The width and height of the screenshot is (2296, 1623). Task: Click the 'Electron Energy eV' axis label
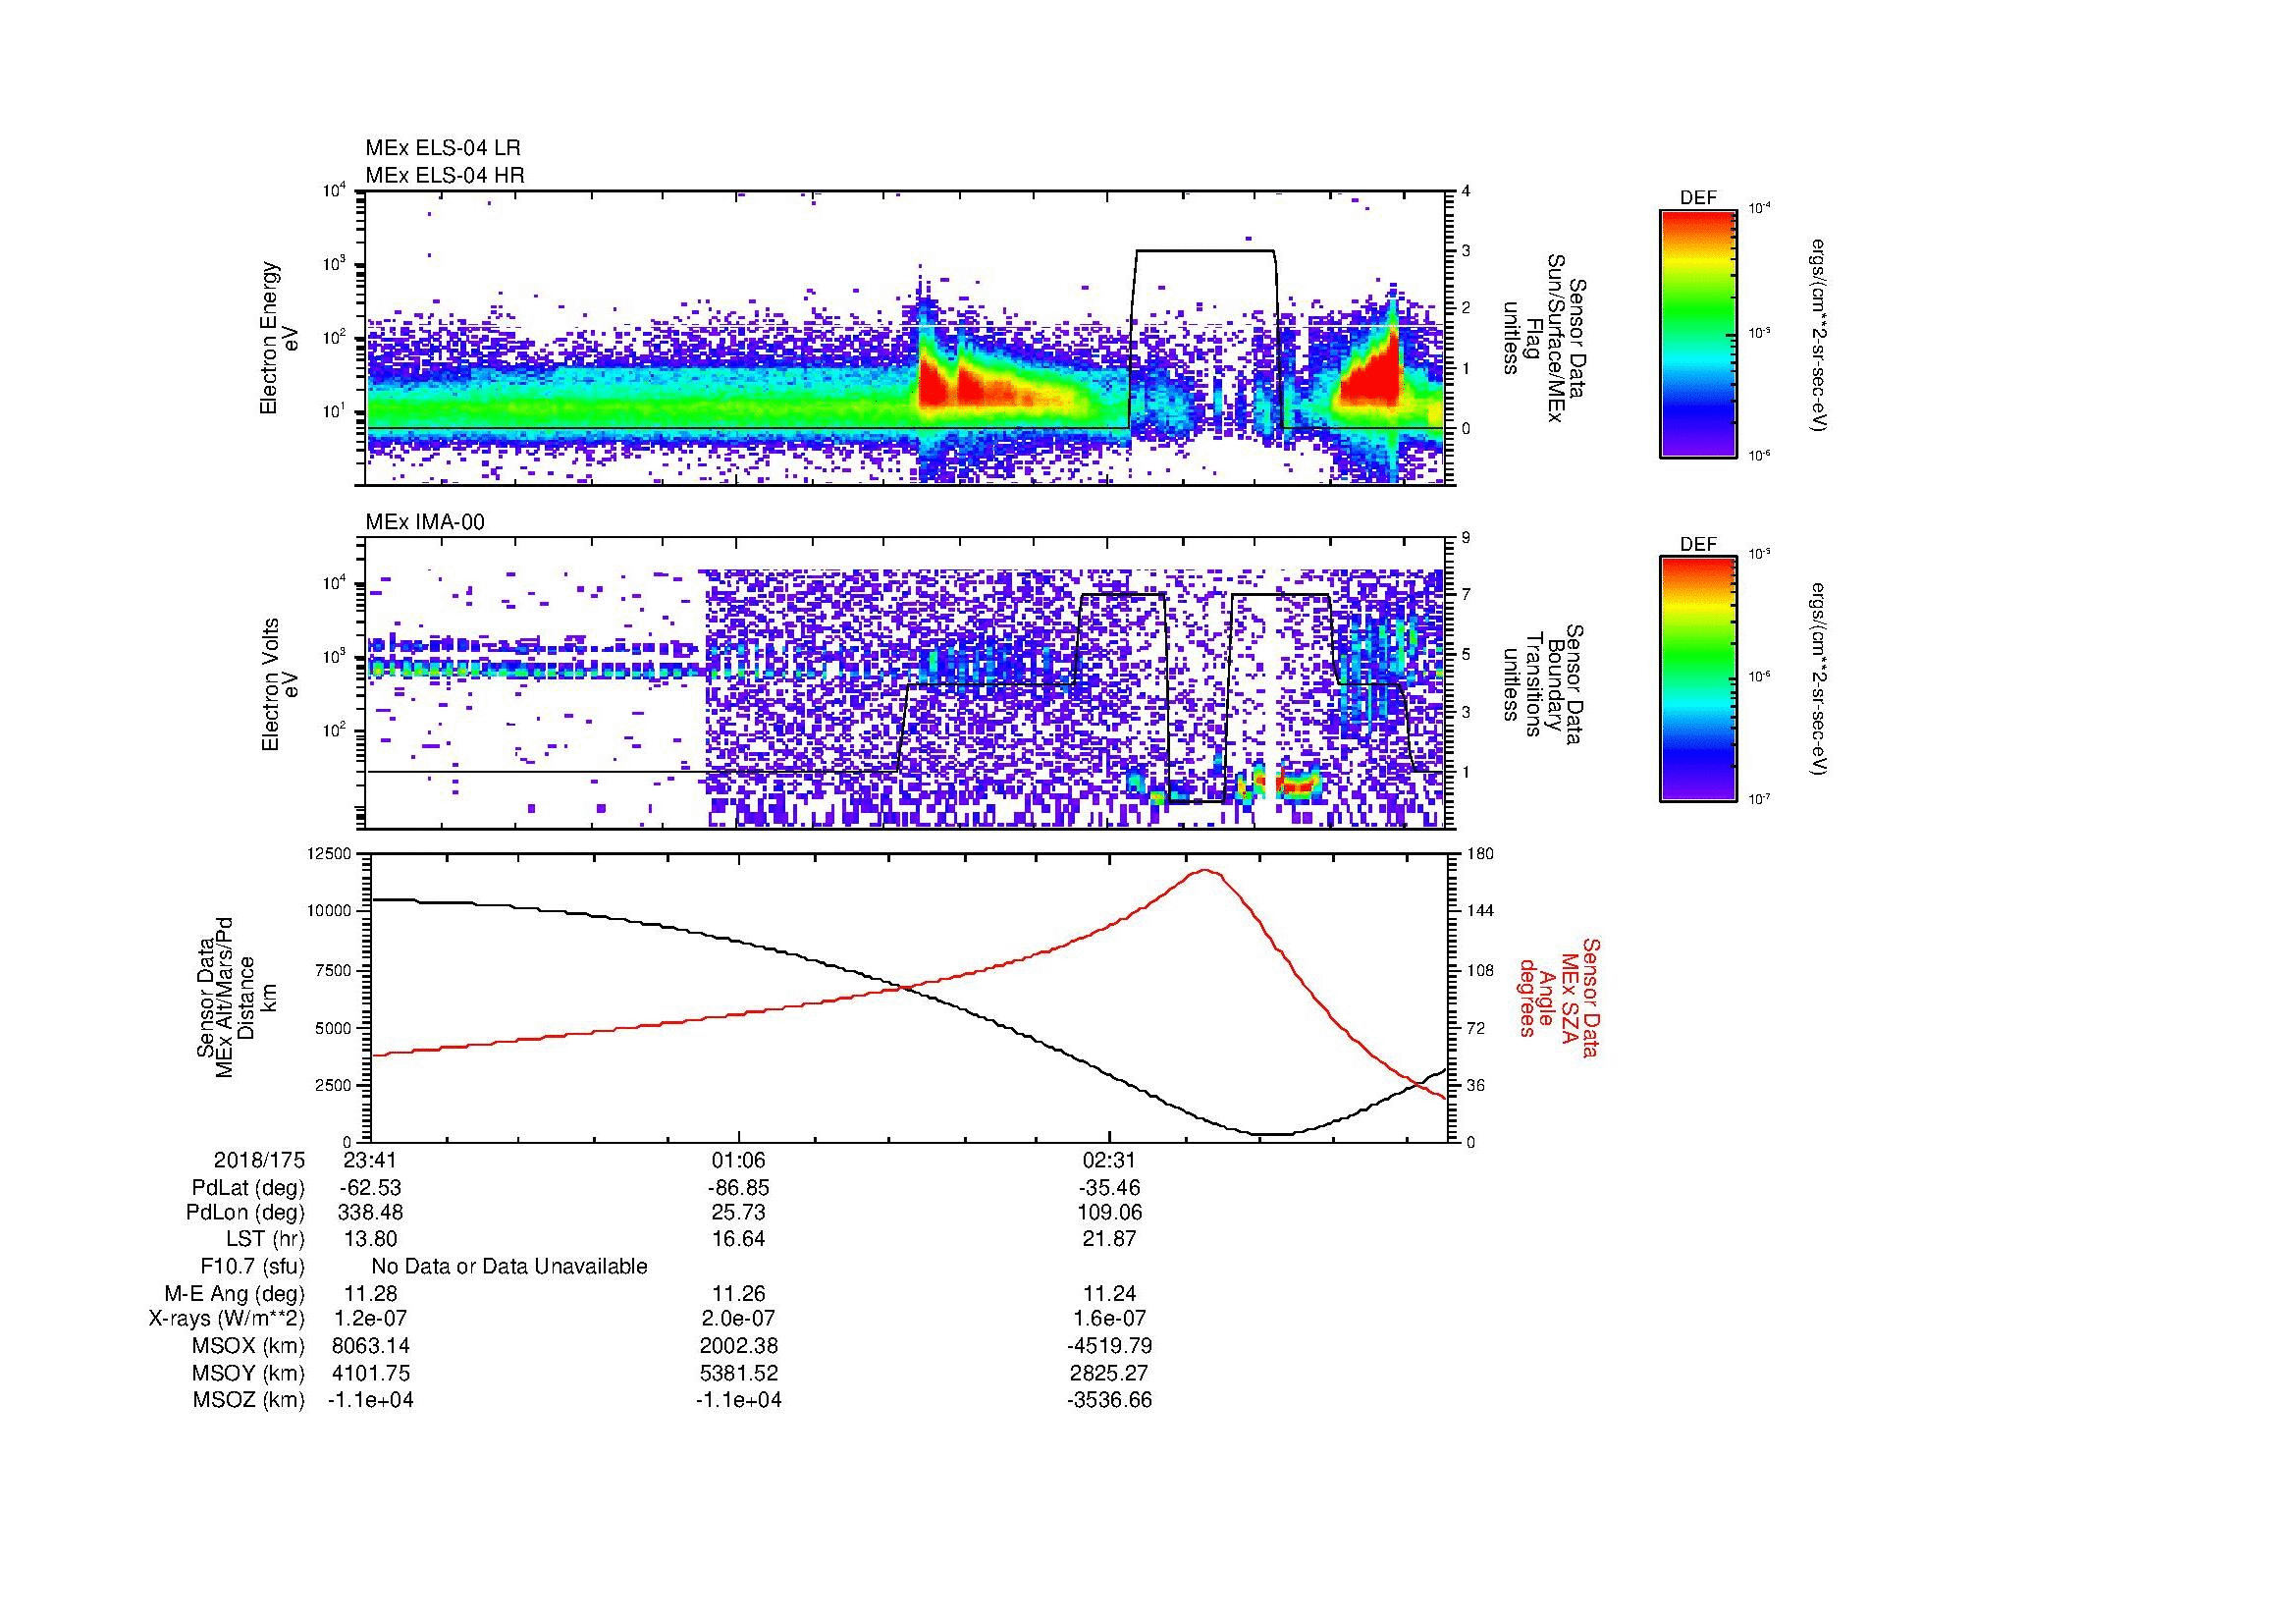(278, 338)
